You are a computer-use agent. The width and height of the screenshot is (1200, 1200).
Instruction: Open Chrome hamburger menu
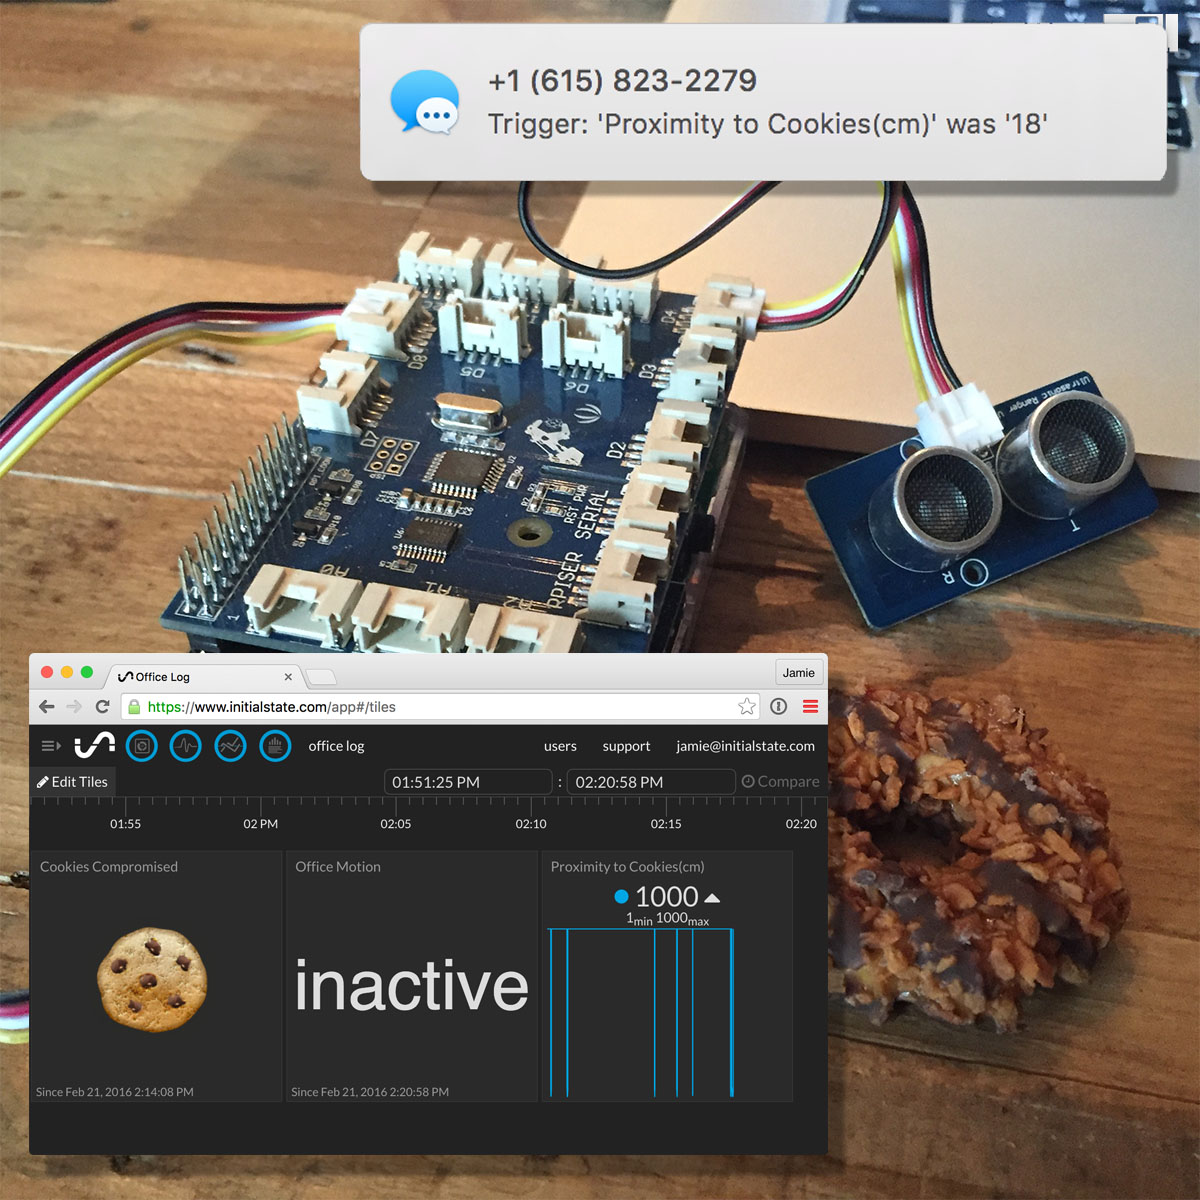810,707
